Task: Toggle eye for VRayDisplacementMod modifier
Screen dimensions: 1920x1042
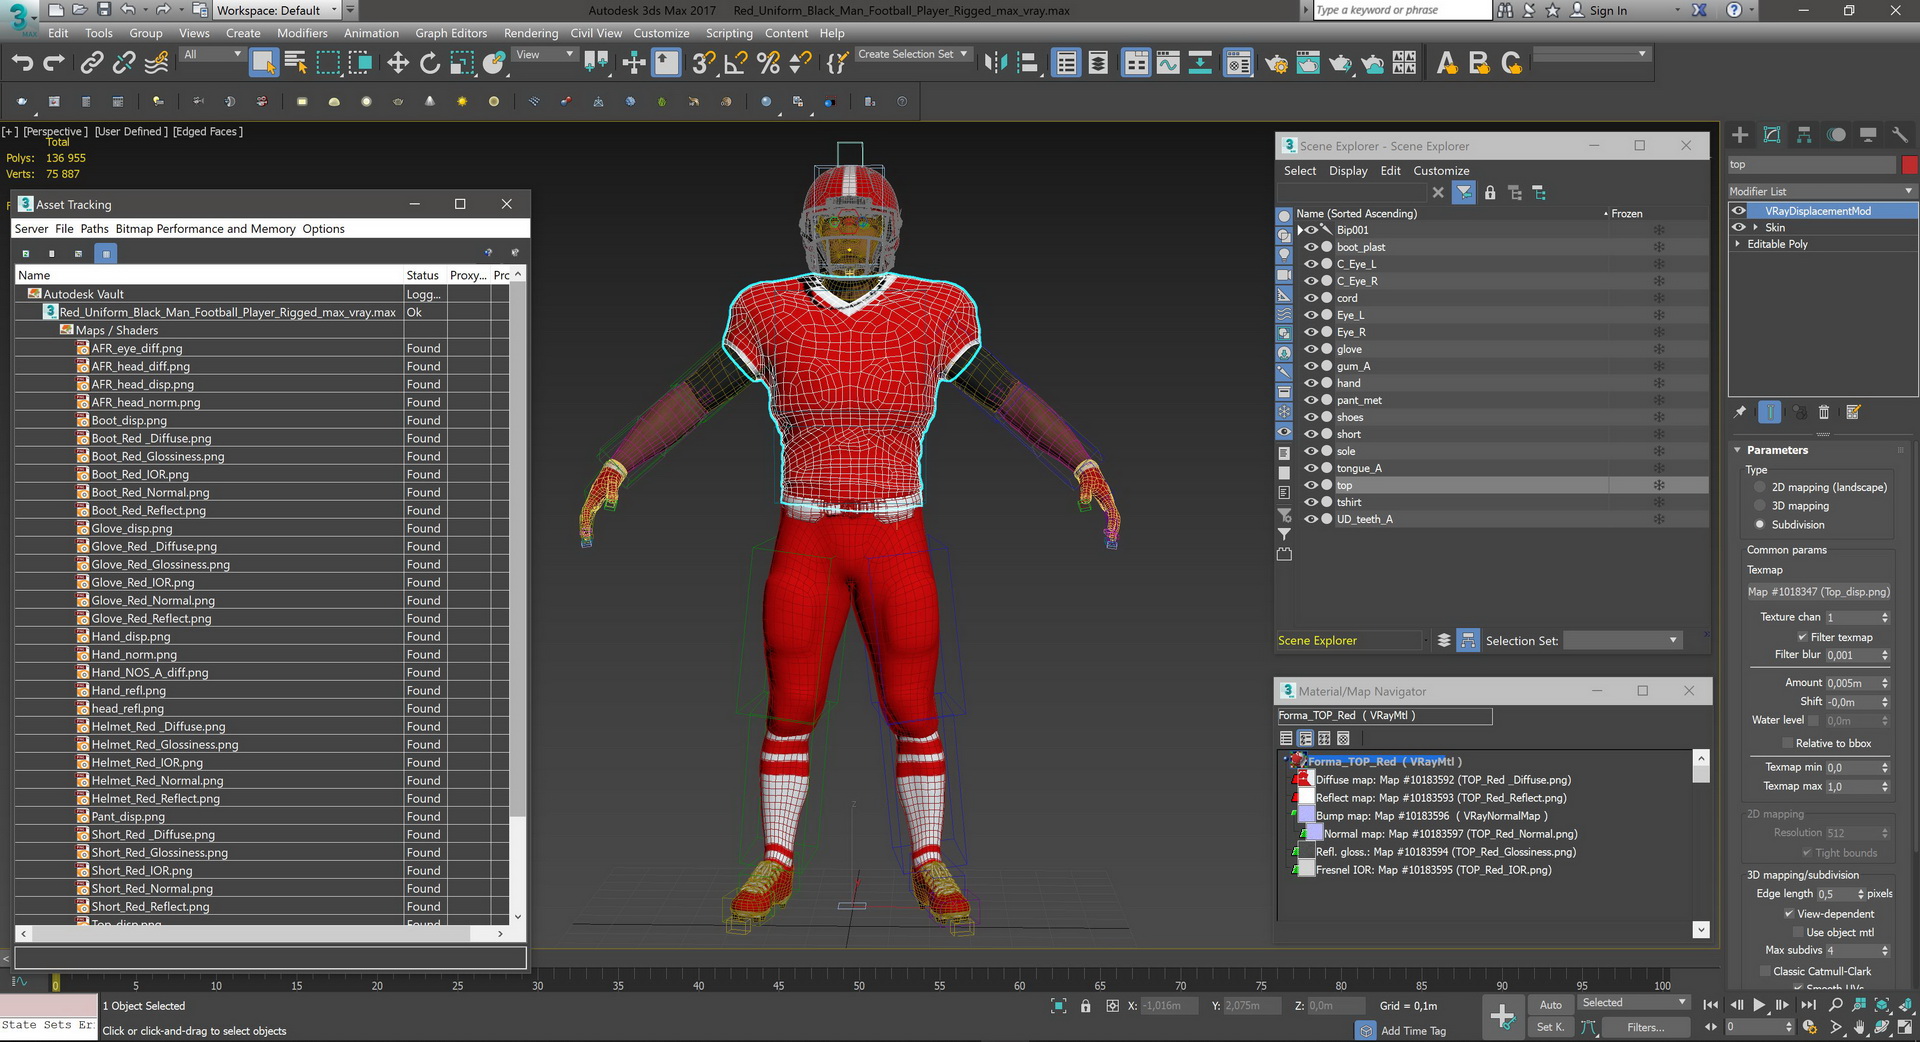Action: (1739, 211)
